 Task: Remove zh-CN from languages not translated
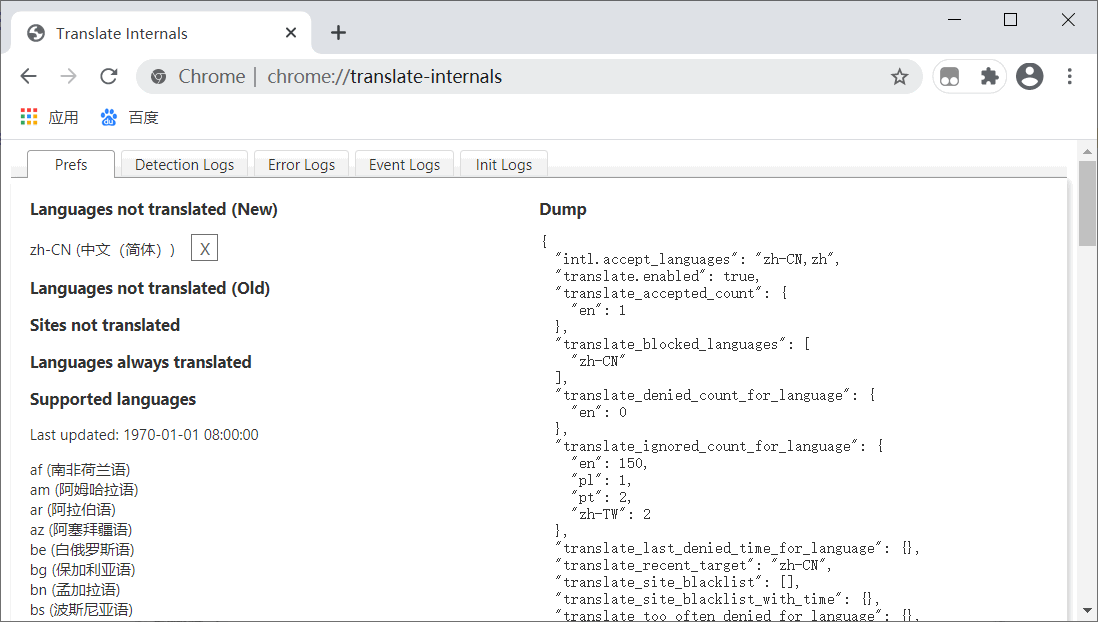pyautogui.click(x=204, y=248)
